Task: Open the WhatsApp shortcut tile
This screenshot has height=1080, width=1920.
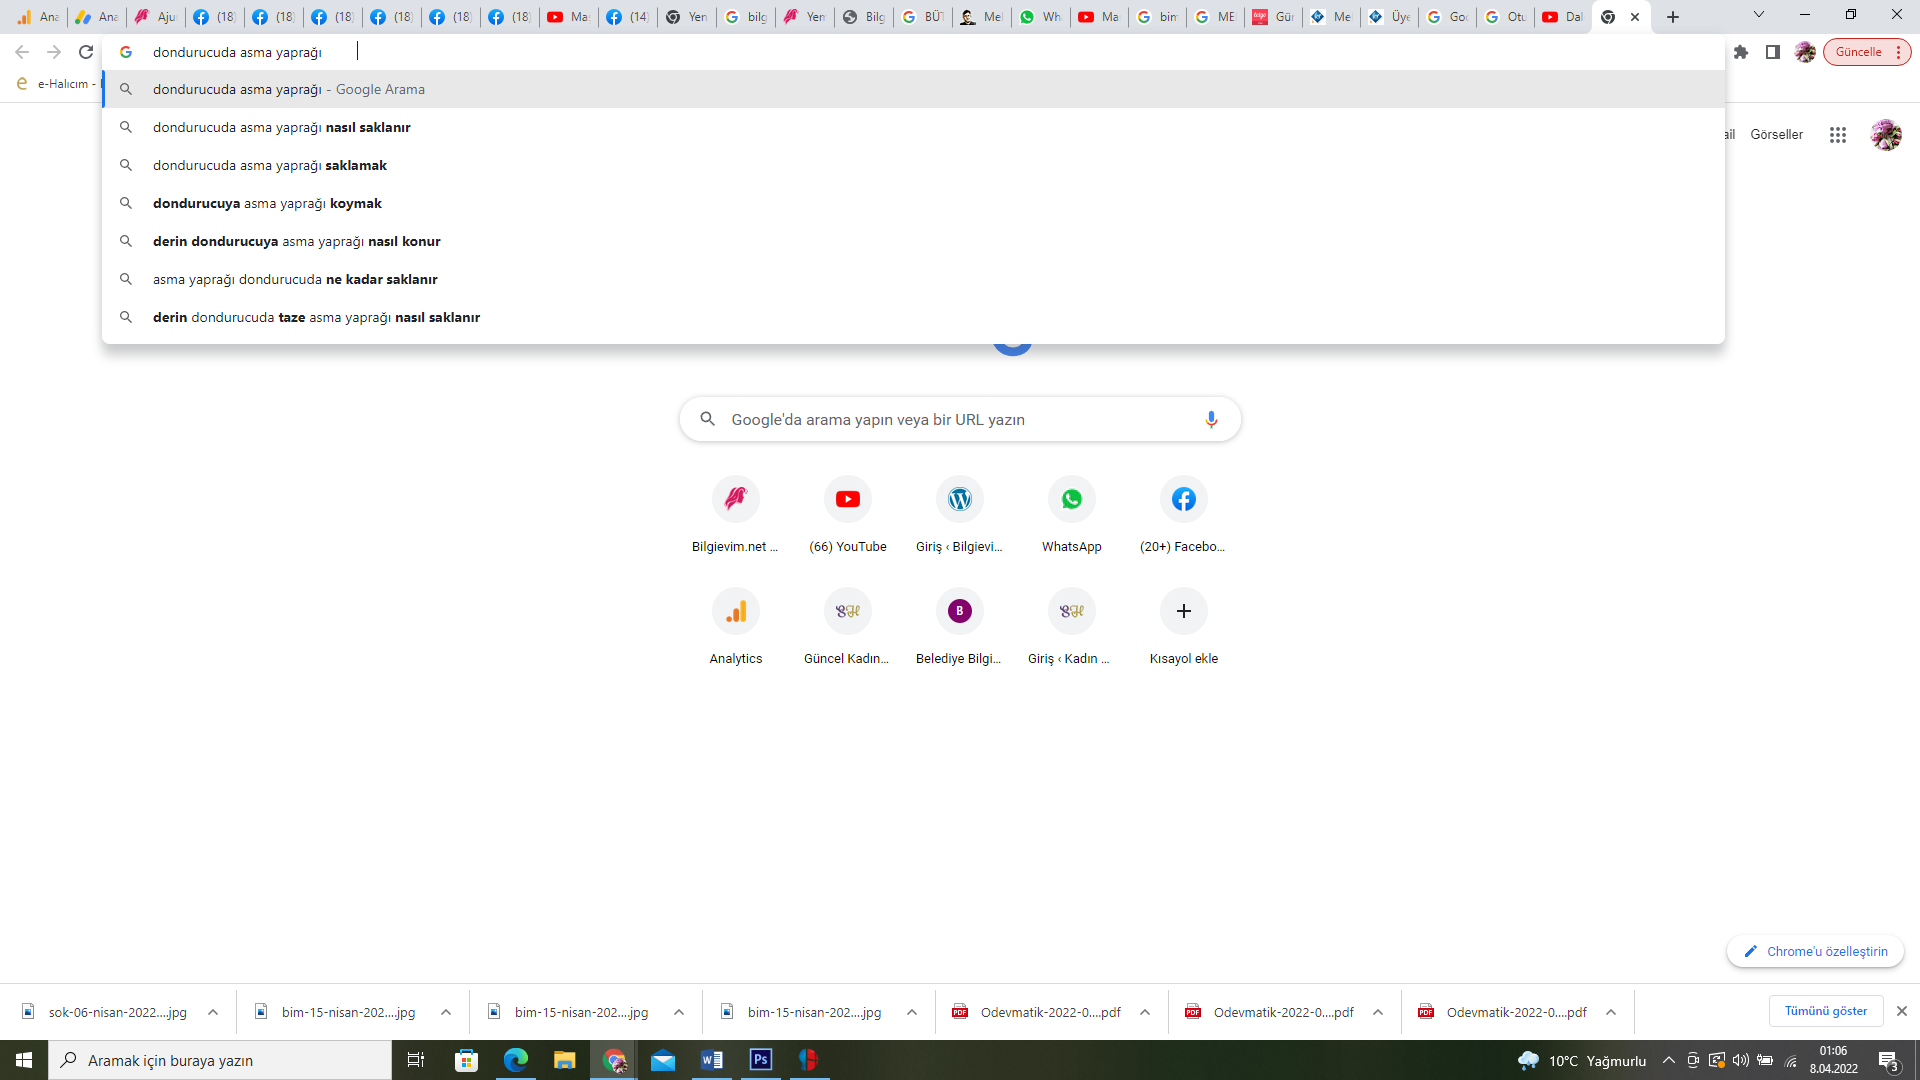Action: point(1071,499)
